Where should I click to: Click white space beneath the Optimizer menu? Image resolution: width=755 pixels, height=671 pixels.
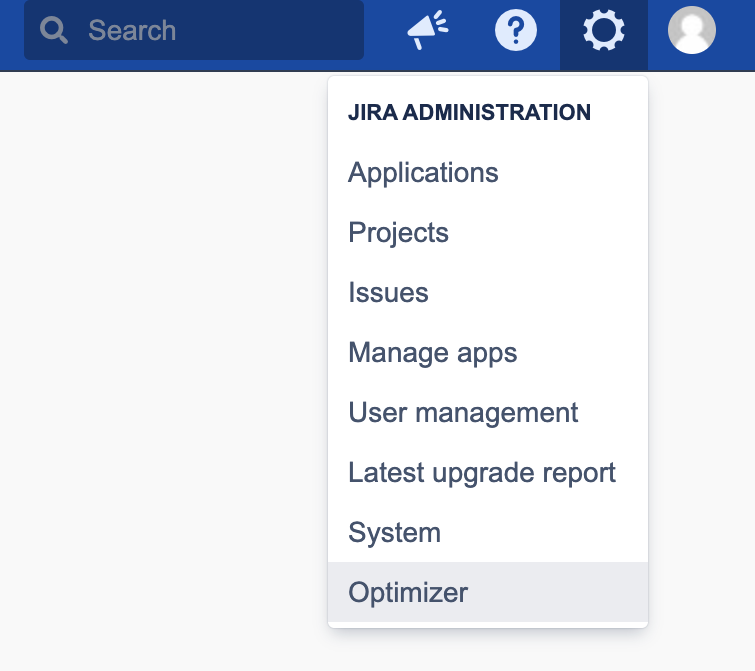[x=488, y=650]
